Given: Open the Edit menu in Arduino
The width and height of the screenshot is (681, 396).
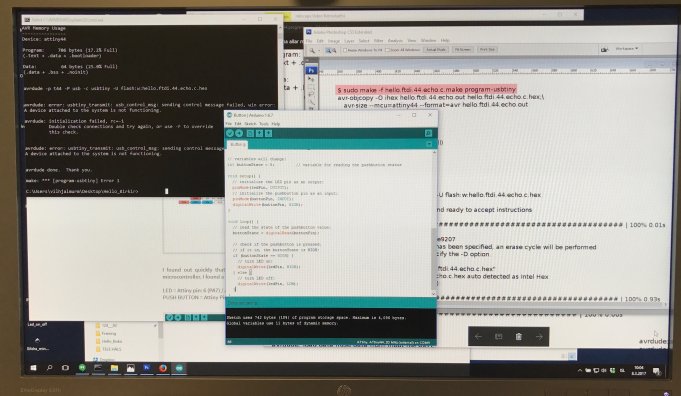Looking at the screenshot, I should tap(238, 124).
